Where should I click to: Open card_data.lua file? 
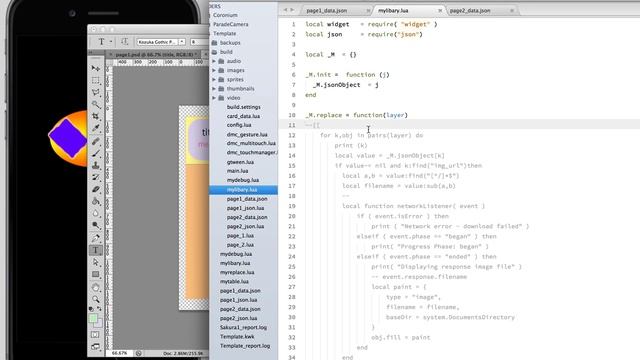[243, 116]
